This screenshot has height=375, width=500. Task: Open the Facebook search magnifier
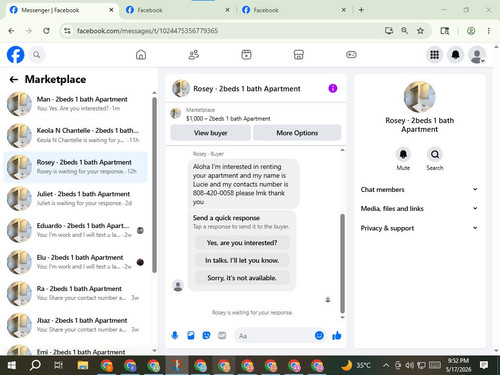(x=37, y=55)
